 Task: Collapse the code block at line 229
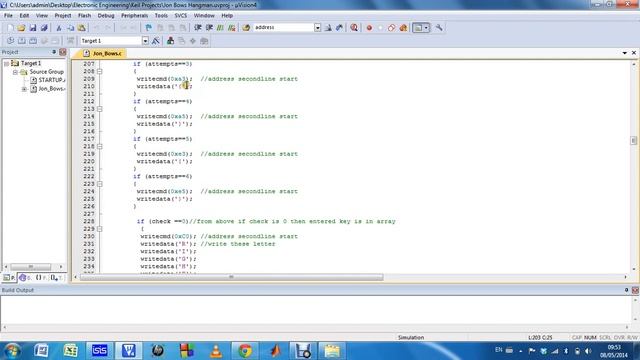coord(100,229)
